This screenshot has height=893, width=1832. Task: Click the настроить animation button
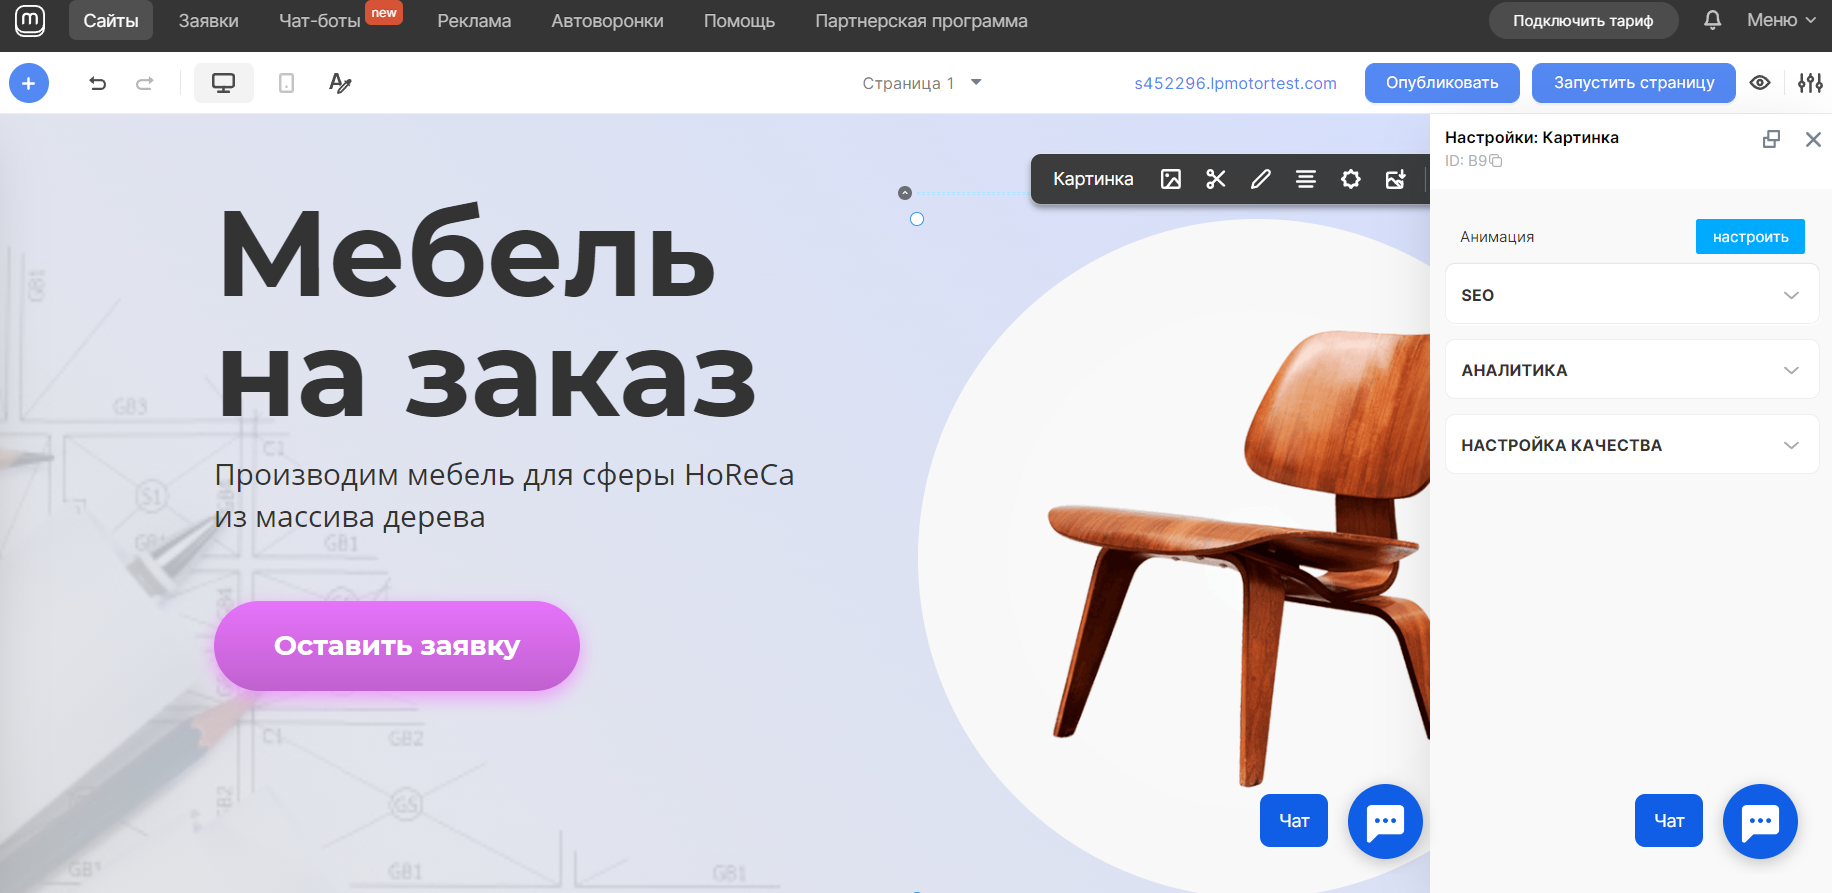click(x=1750, y=237)
